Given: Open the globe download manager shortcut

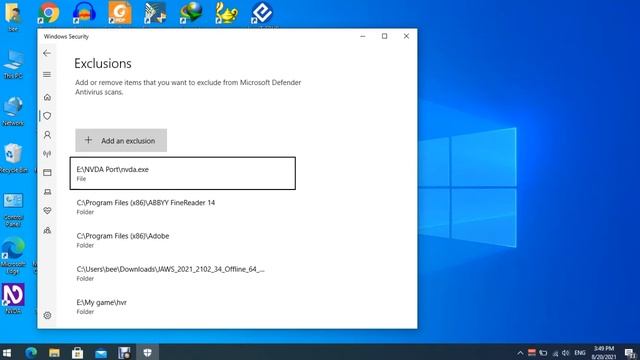Looking at the screenshot, I should pyautogui.click(x=191, y=13).
